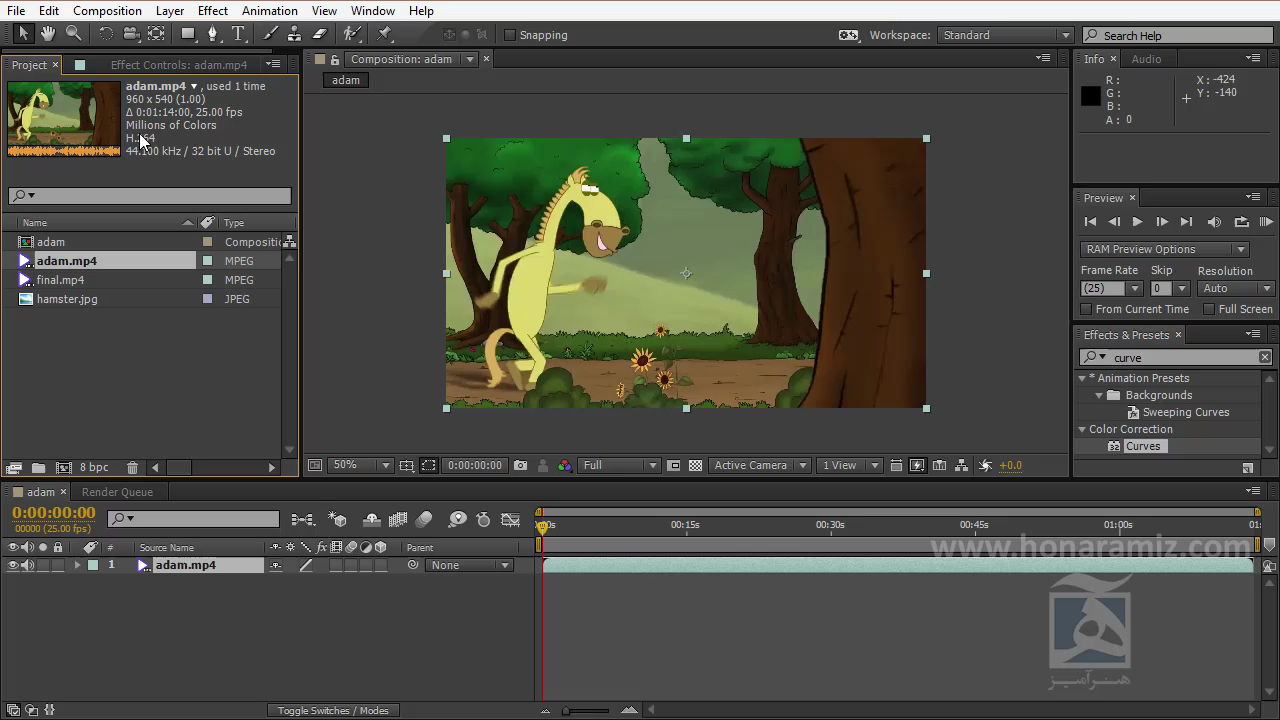Toggle mute audio in Preview panel
Screen dimensions: 1280x720
pos(1214,222)
